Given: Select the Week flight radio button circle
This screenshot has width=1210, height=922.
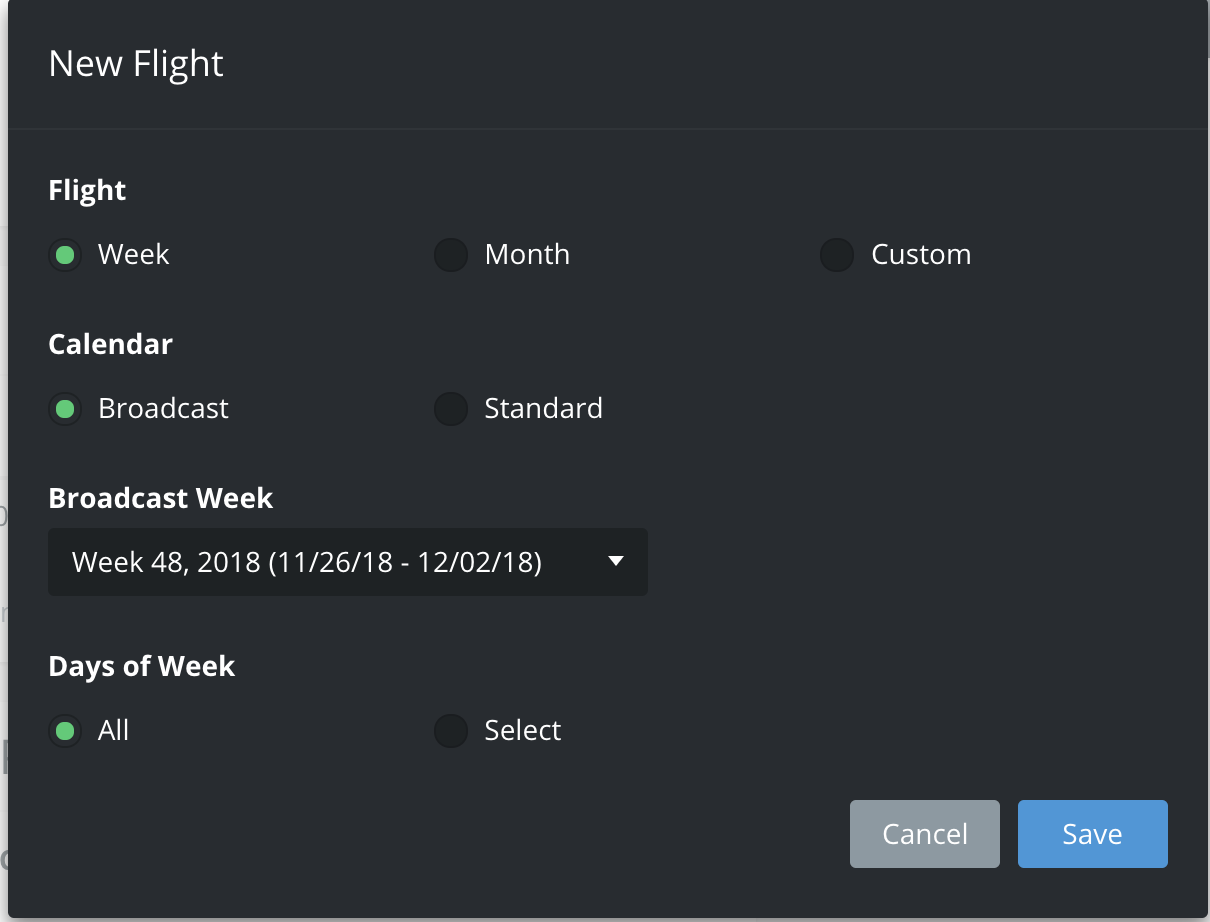Looking at the screenshot, I should point(65,255).
